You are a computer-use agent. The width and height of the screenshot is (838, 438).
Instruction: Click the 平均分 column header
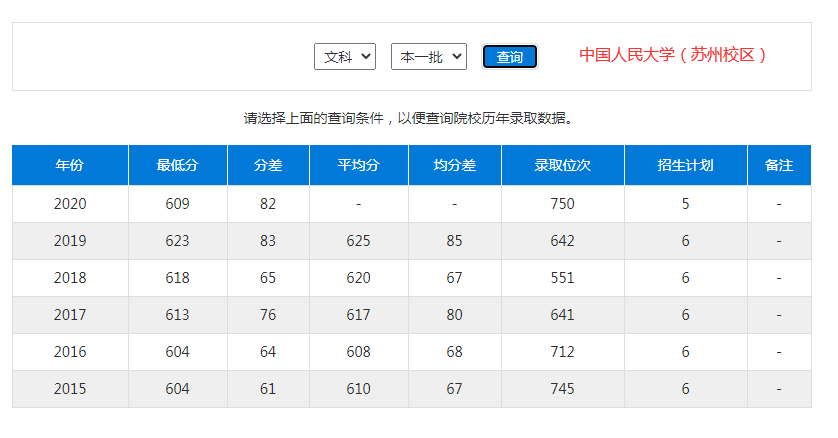359,165
